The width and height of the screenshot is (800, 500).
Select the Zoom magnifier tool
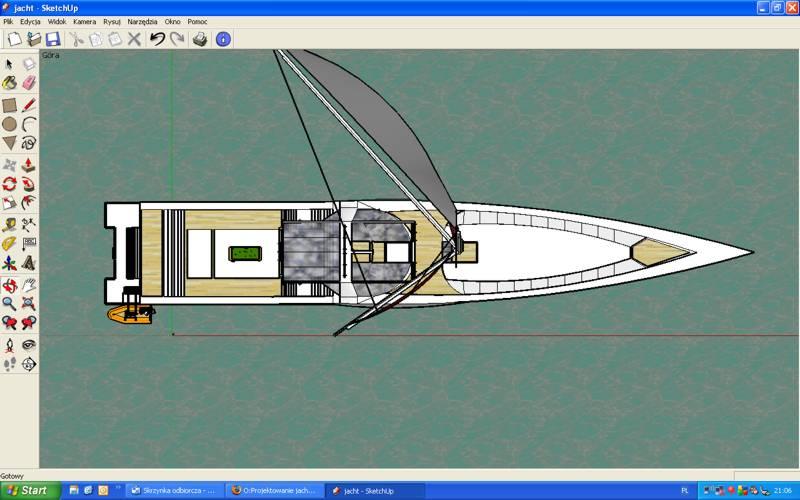tap(9, 303)
